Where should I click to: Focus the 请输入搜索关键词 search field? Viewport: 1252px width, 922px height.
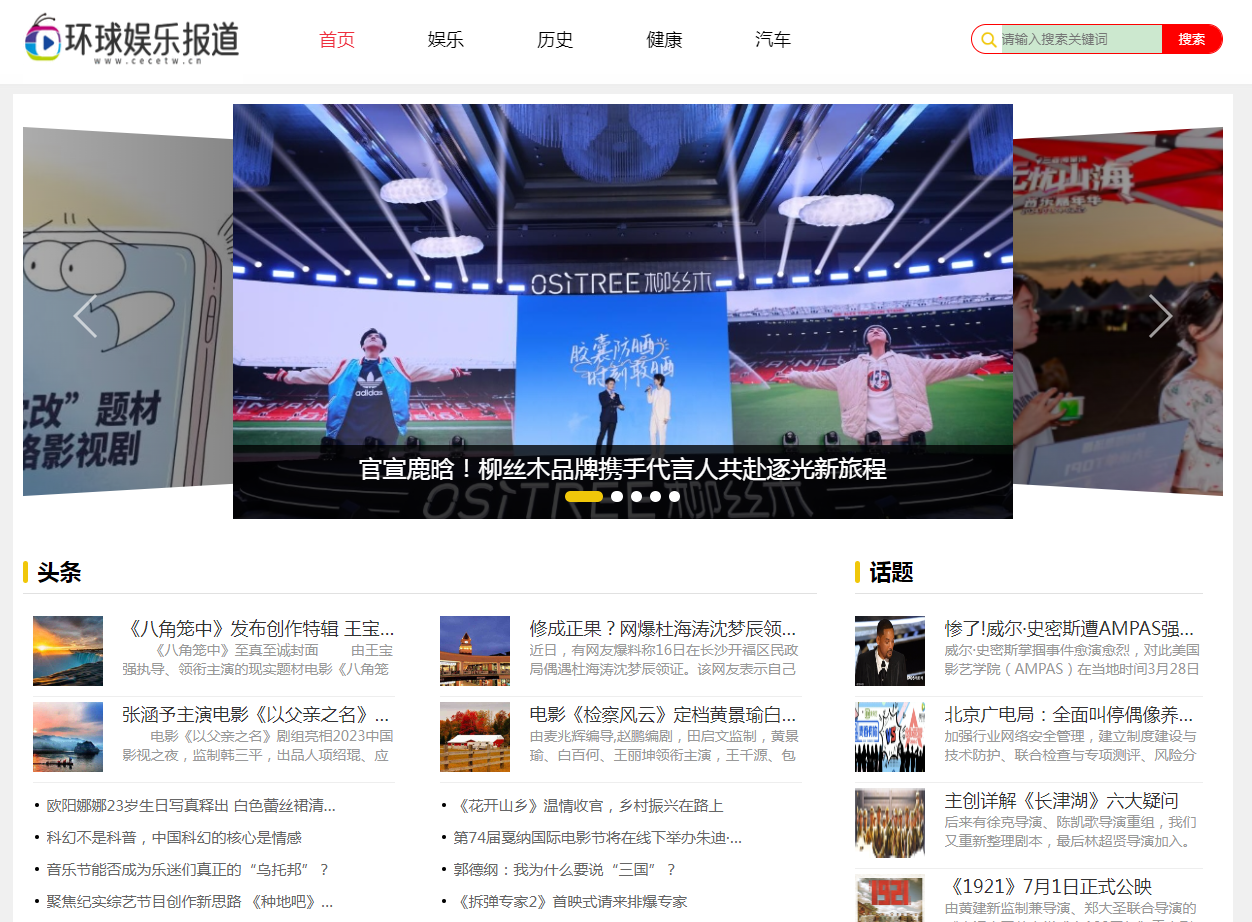pyautogui.click(x=1081, y=39)
